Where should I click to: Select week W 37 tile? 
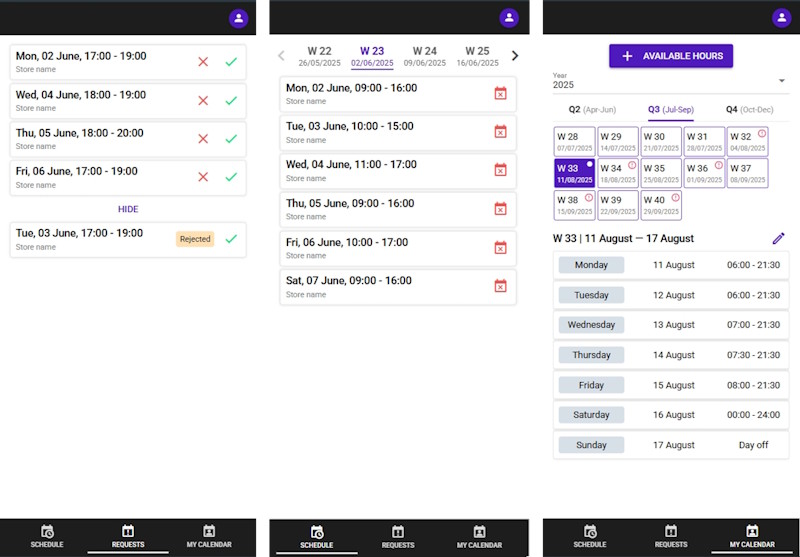[747, 173]
